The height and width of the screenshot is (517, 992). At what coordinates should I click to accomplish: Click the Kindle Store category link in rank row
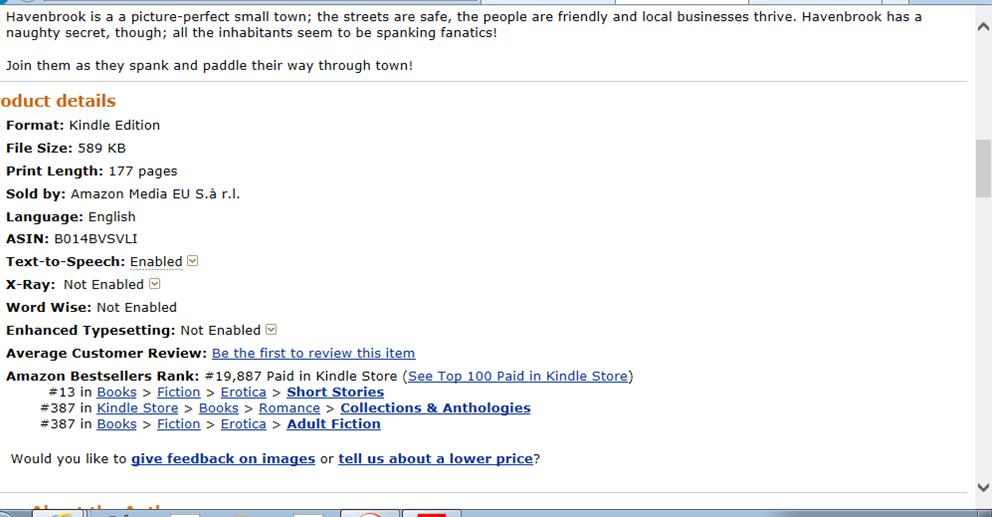click(x=137, y=408)
